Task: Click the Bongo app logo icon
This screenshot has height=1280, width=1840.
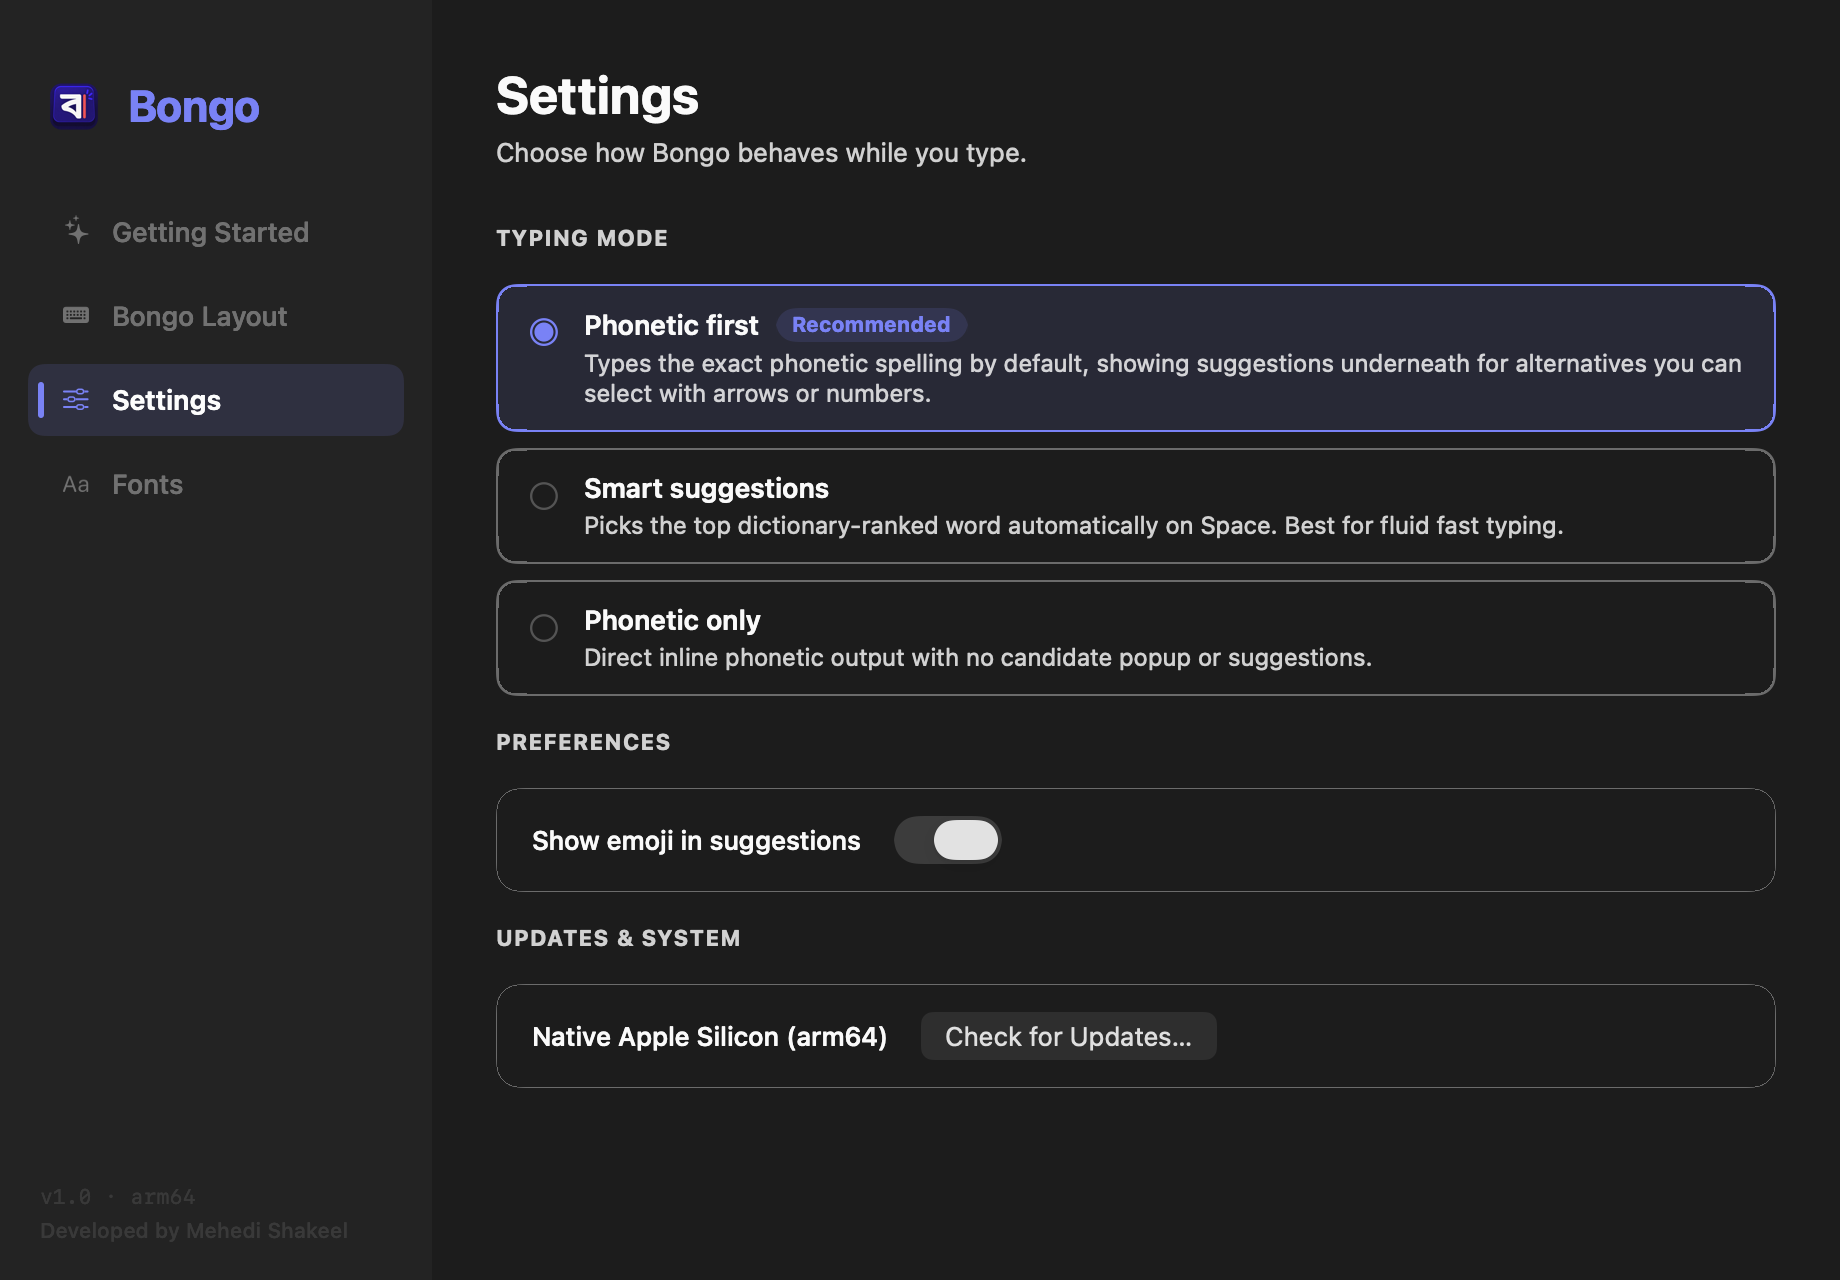Action: tap(74, 106)
